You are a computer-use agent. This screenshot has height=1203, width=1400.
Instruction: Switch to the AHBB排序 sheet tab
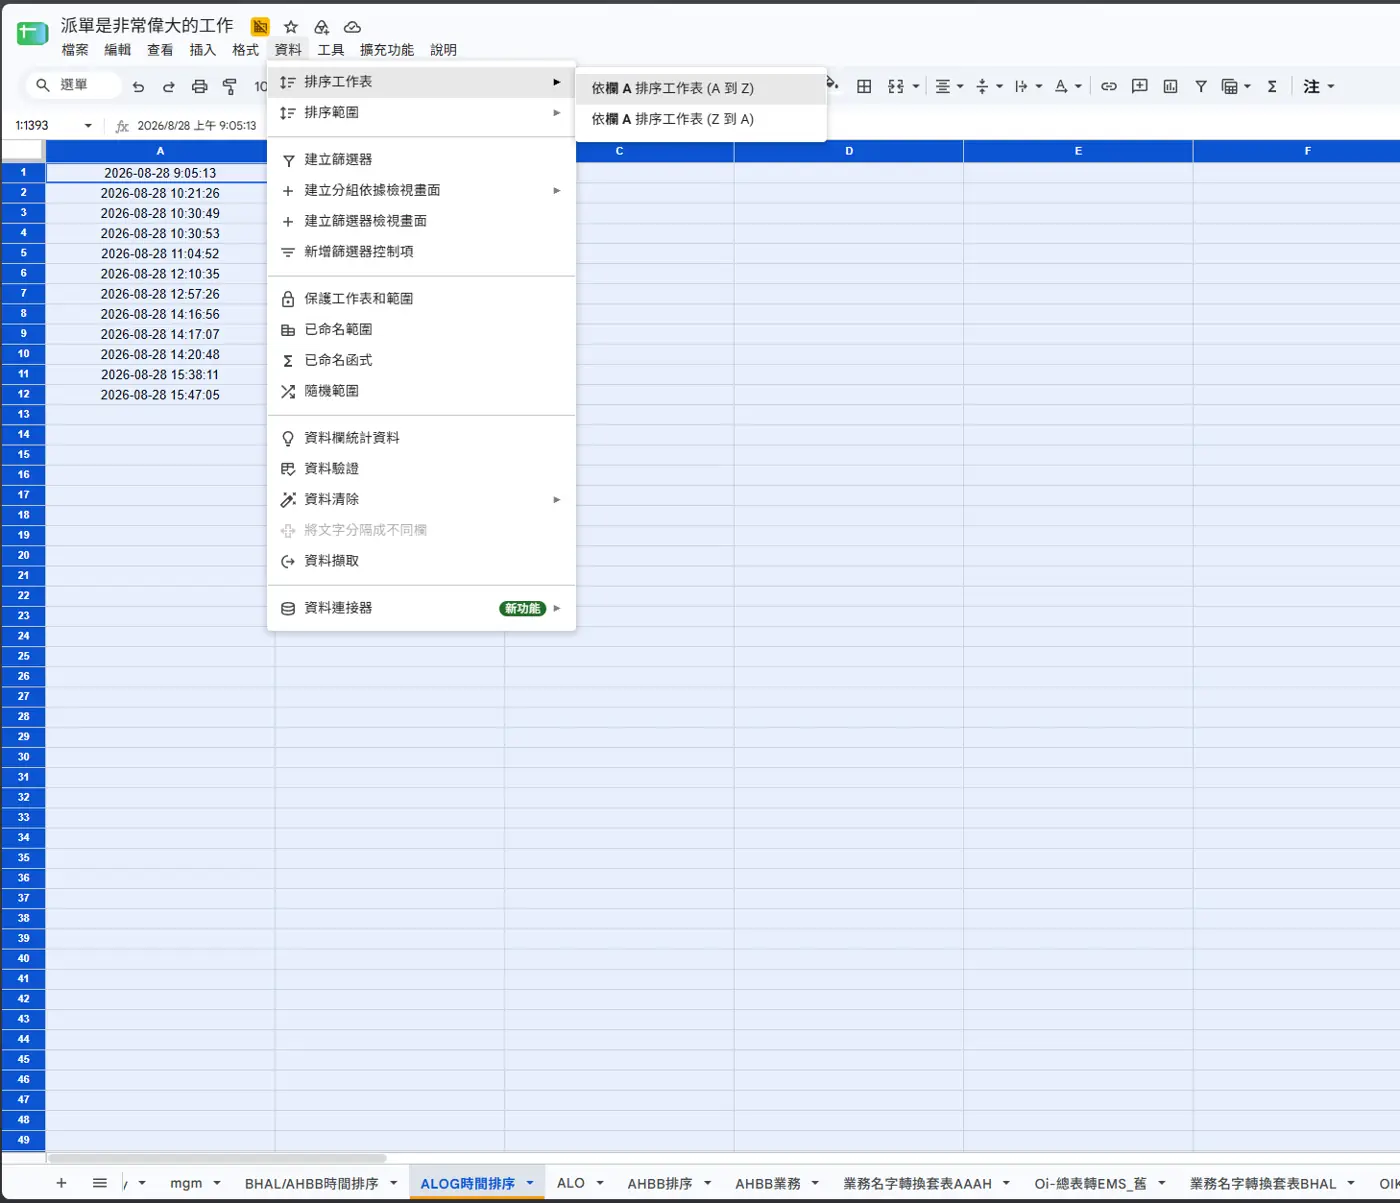(x=660, y=1183)
